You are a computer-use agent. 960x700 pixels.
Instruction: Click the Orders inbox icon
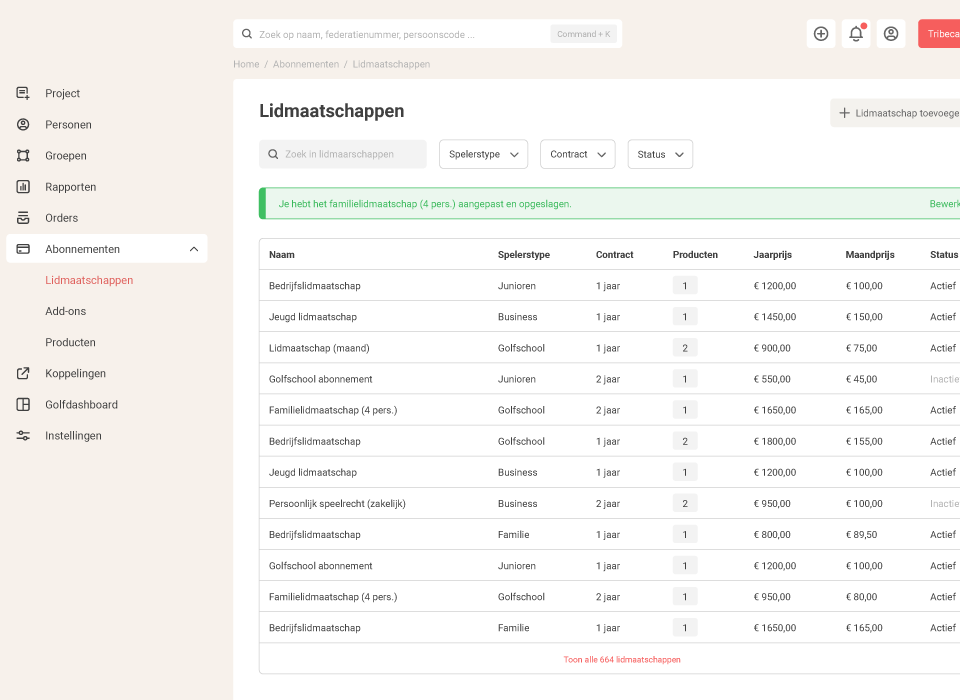[x=23, y=218]
